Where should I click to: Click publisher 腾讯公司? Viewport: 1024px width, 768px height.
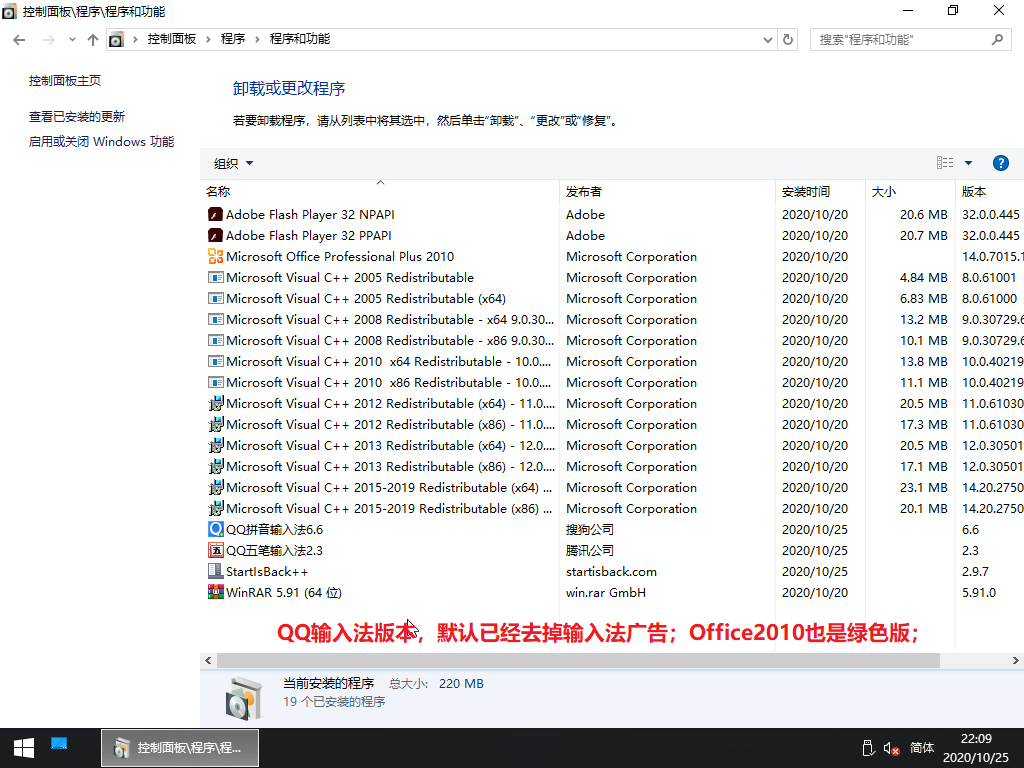[590, 550]
